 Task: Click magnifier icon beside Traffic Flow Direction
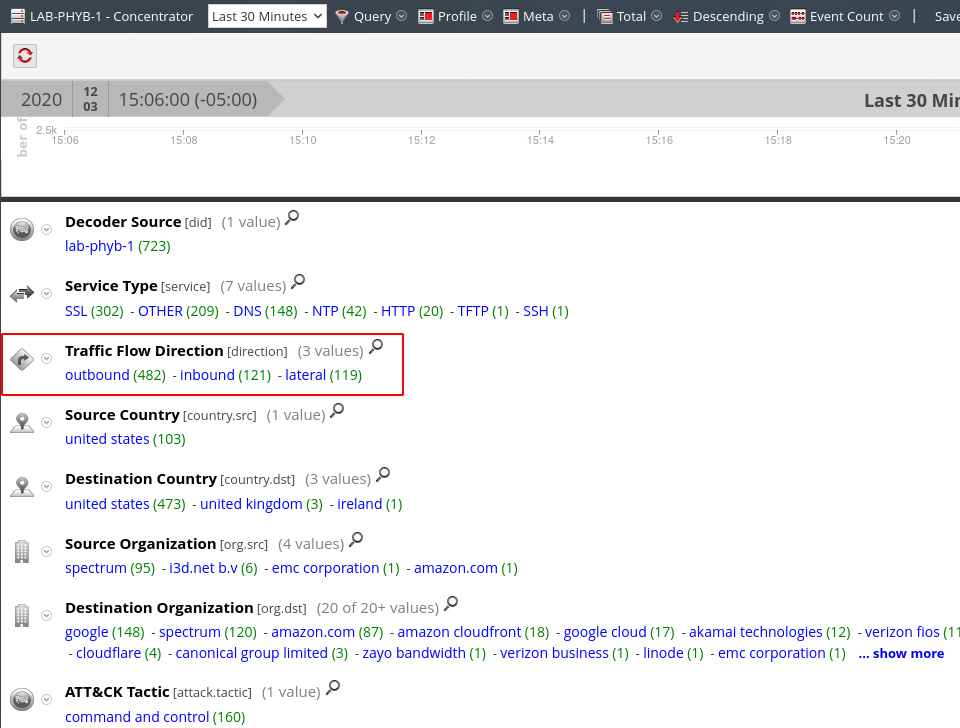click(376, 347)
